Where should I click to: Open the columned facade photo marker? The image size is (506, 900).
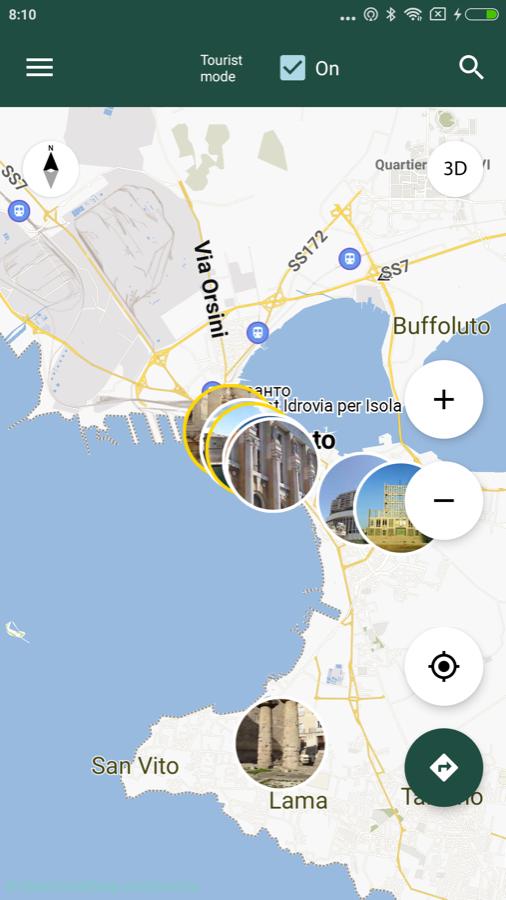(x=272, y=464)
